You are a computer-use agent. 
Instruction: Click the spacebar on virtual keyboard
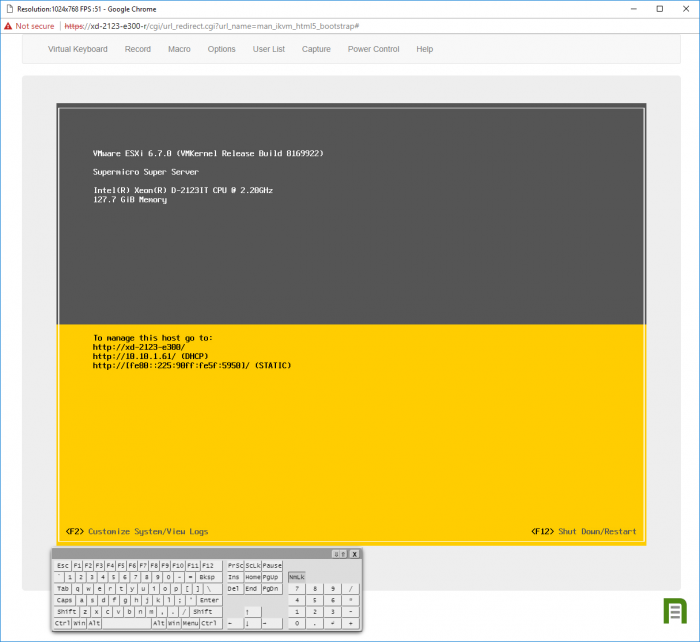[x=126, y=623]
